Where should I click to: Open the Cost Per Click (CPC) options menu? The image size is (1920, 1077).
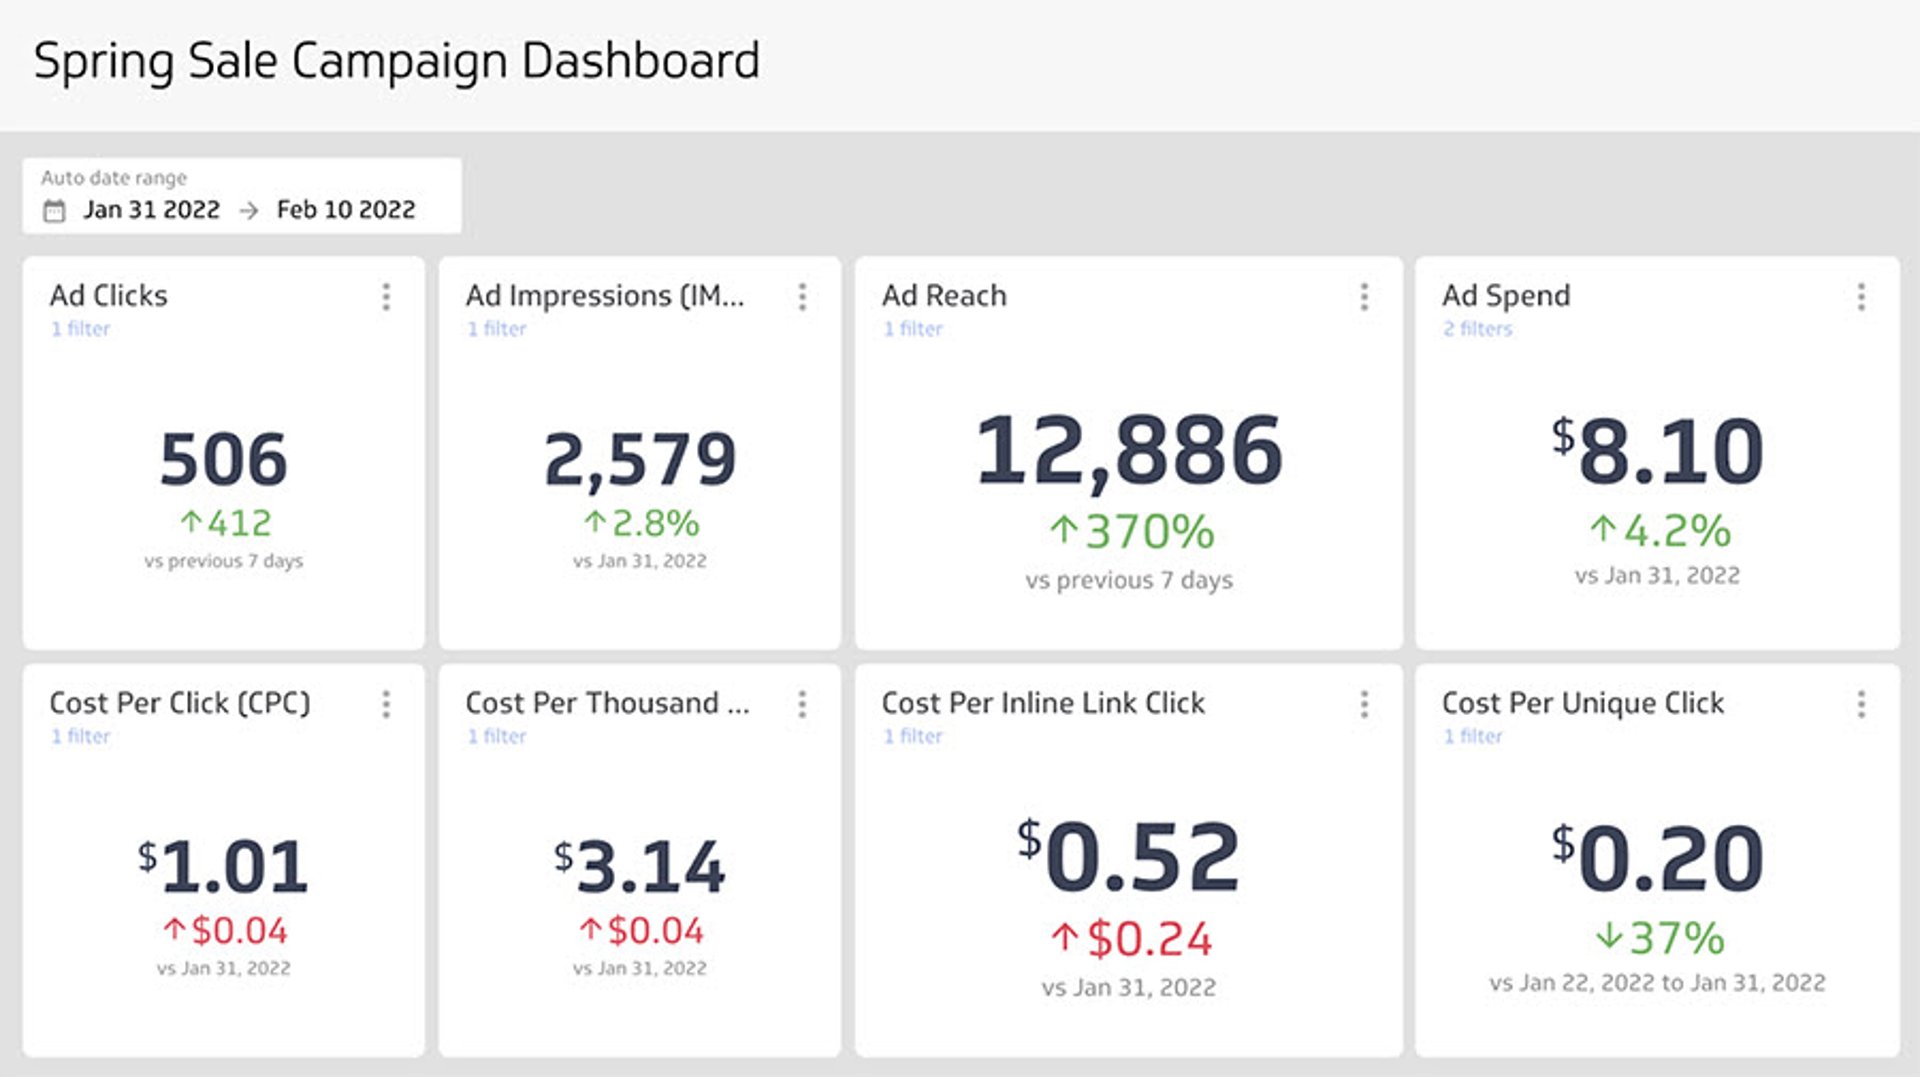click(386, 706)
